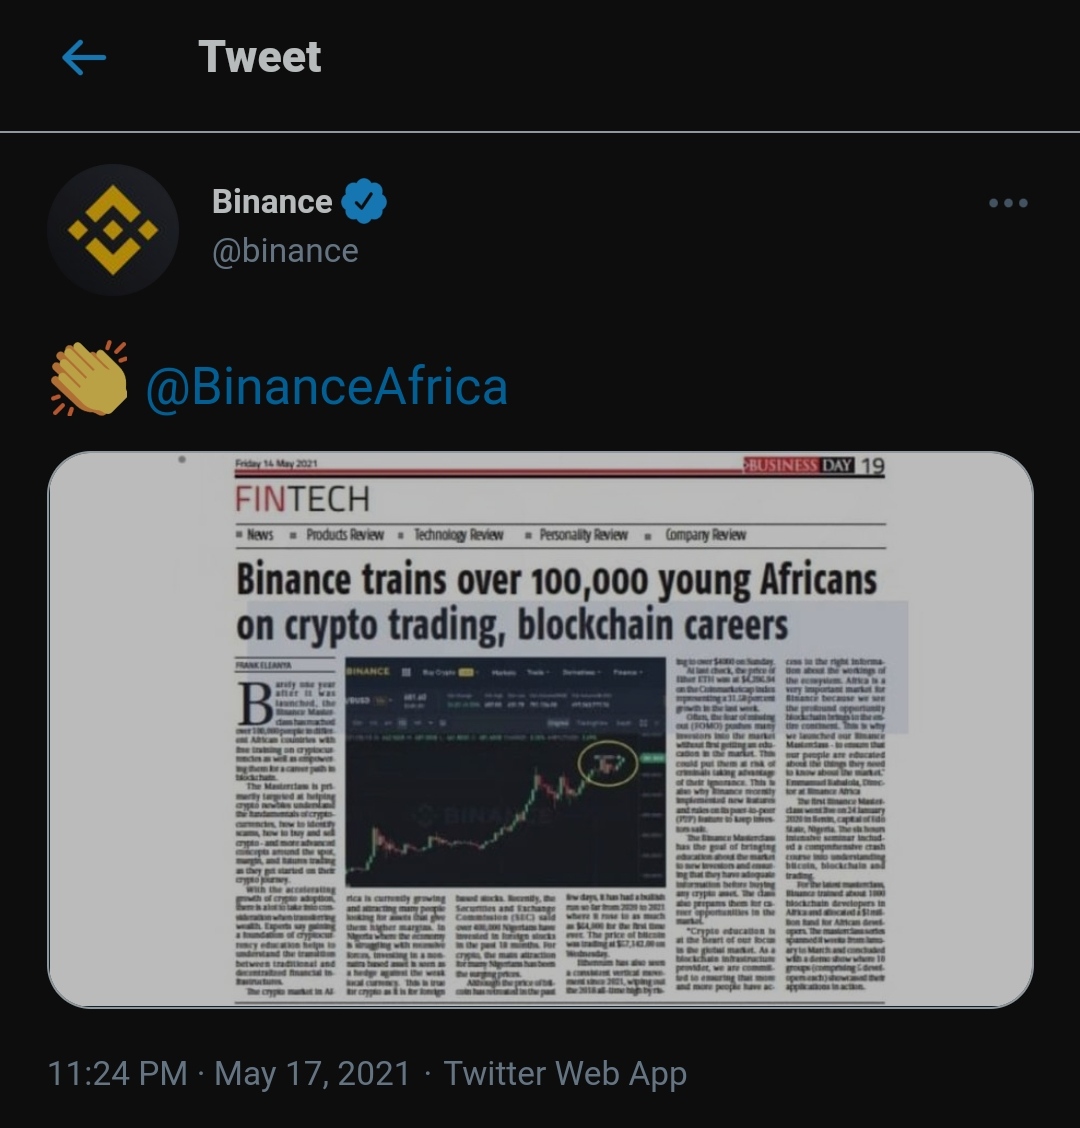1080x1128 pixels.
Task: Tap the back arrow icon
Action: tap(84, 58)
